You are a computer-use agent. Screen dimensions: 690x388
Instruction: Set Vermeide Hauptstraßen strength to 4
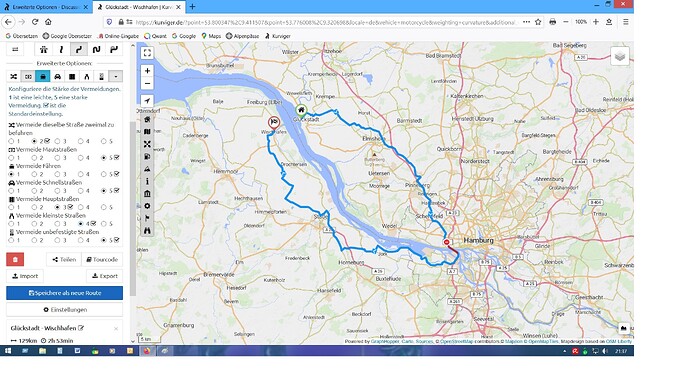pyautogui.click(x=81, y=207)
